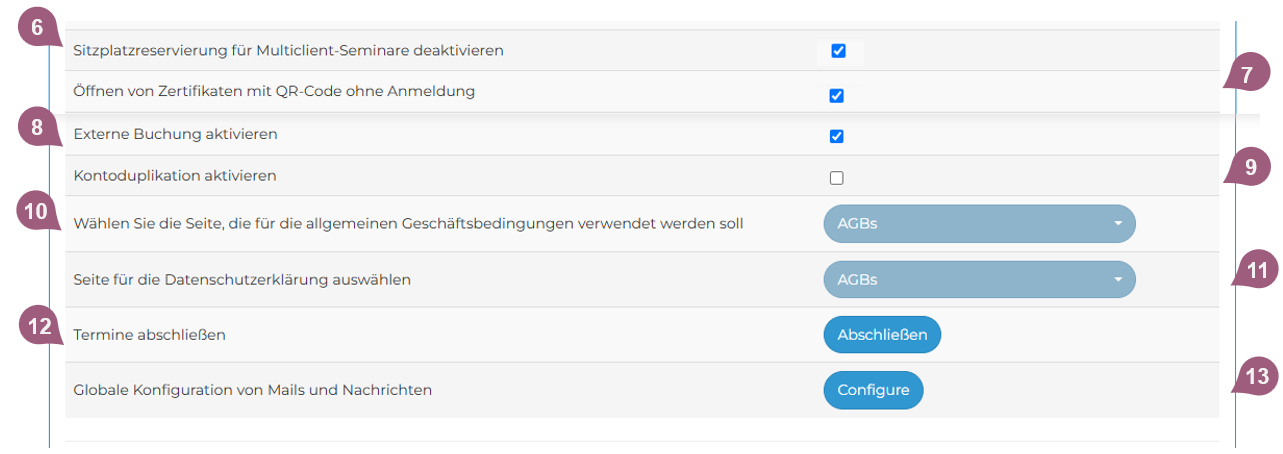Click the number 6 callout marker
Image resolution: width=1283 pixels, height=454 pixels.
[37, 27]
